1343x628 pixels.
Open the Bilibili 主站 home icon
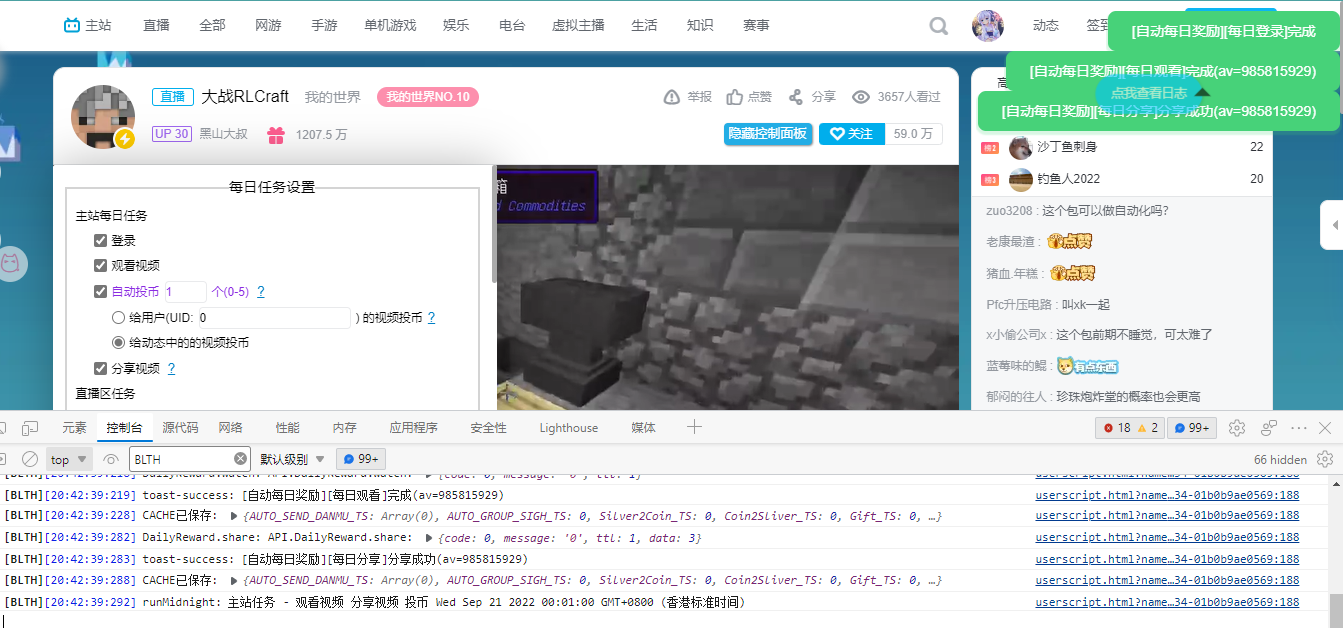pyautogui.click(x=73, y=25)
